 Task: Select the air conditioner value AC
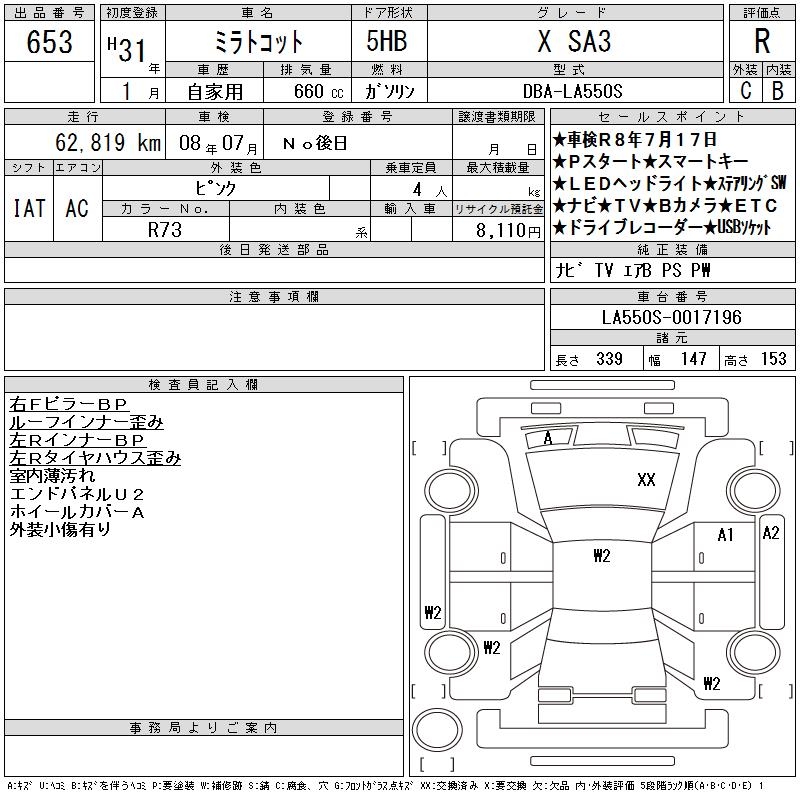click(77, 208)
